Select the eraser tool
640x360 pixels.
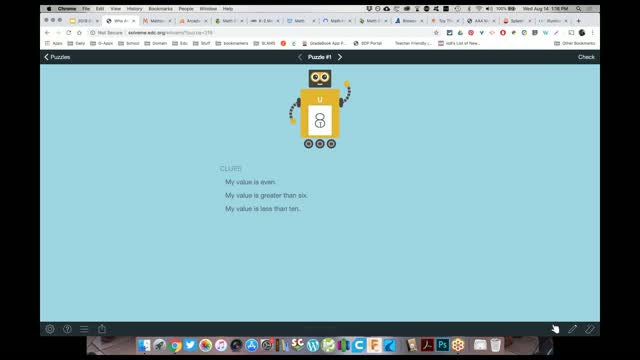(x=590, y=329)
